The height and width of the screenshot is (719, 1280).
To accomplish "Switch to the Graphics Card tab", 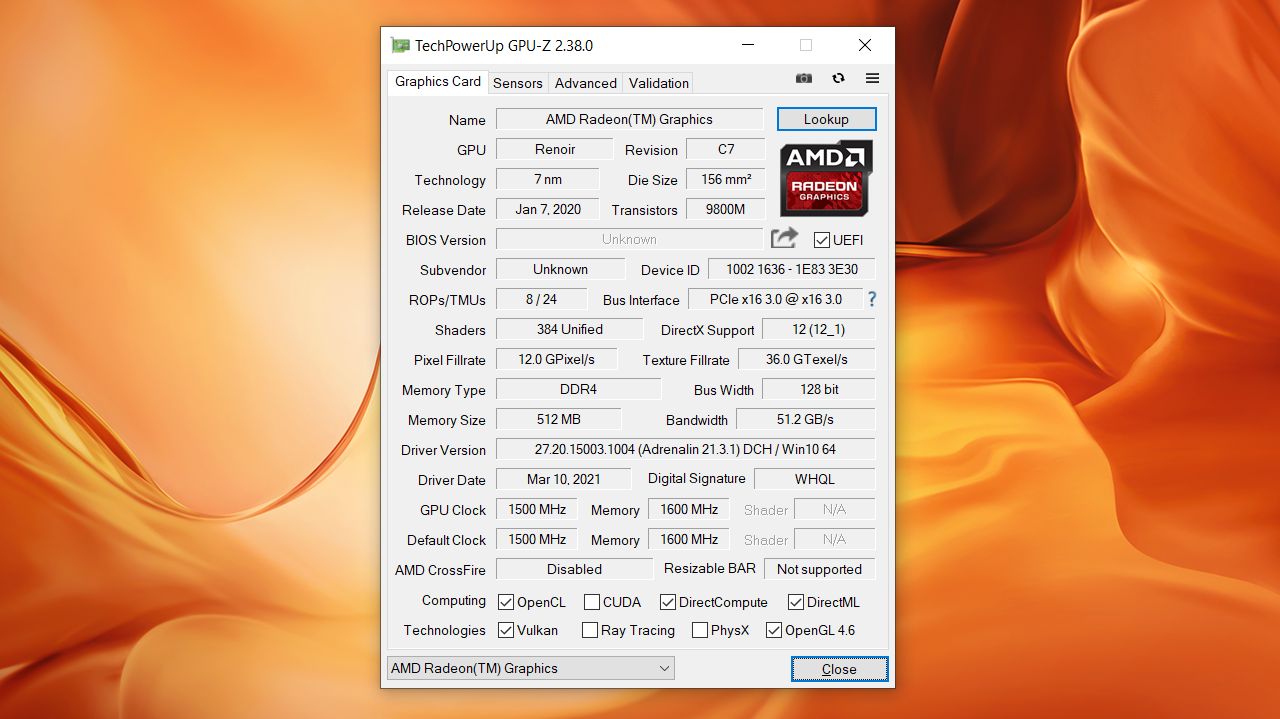I will pos(438,81).
